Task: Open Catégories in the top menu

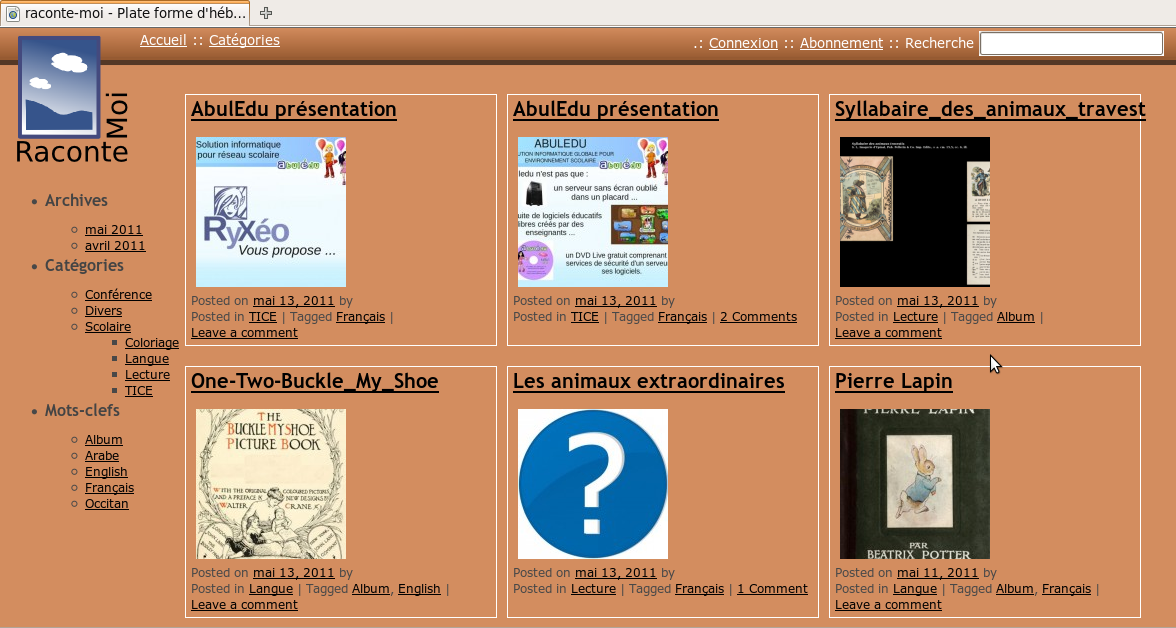Action: pyautogui.click(x=244, y=41)
